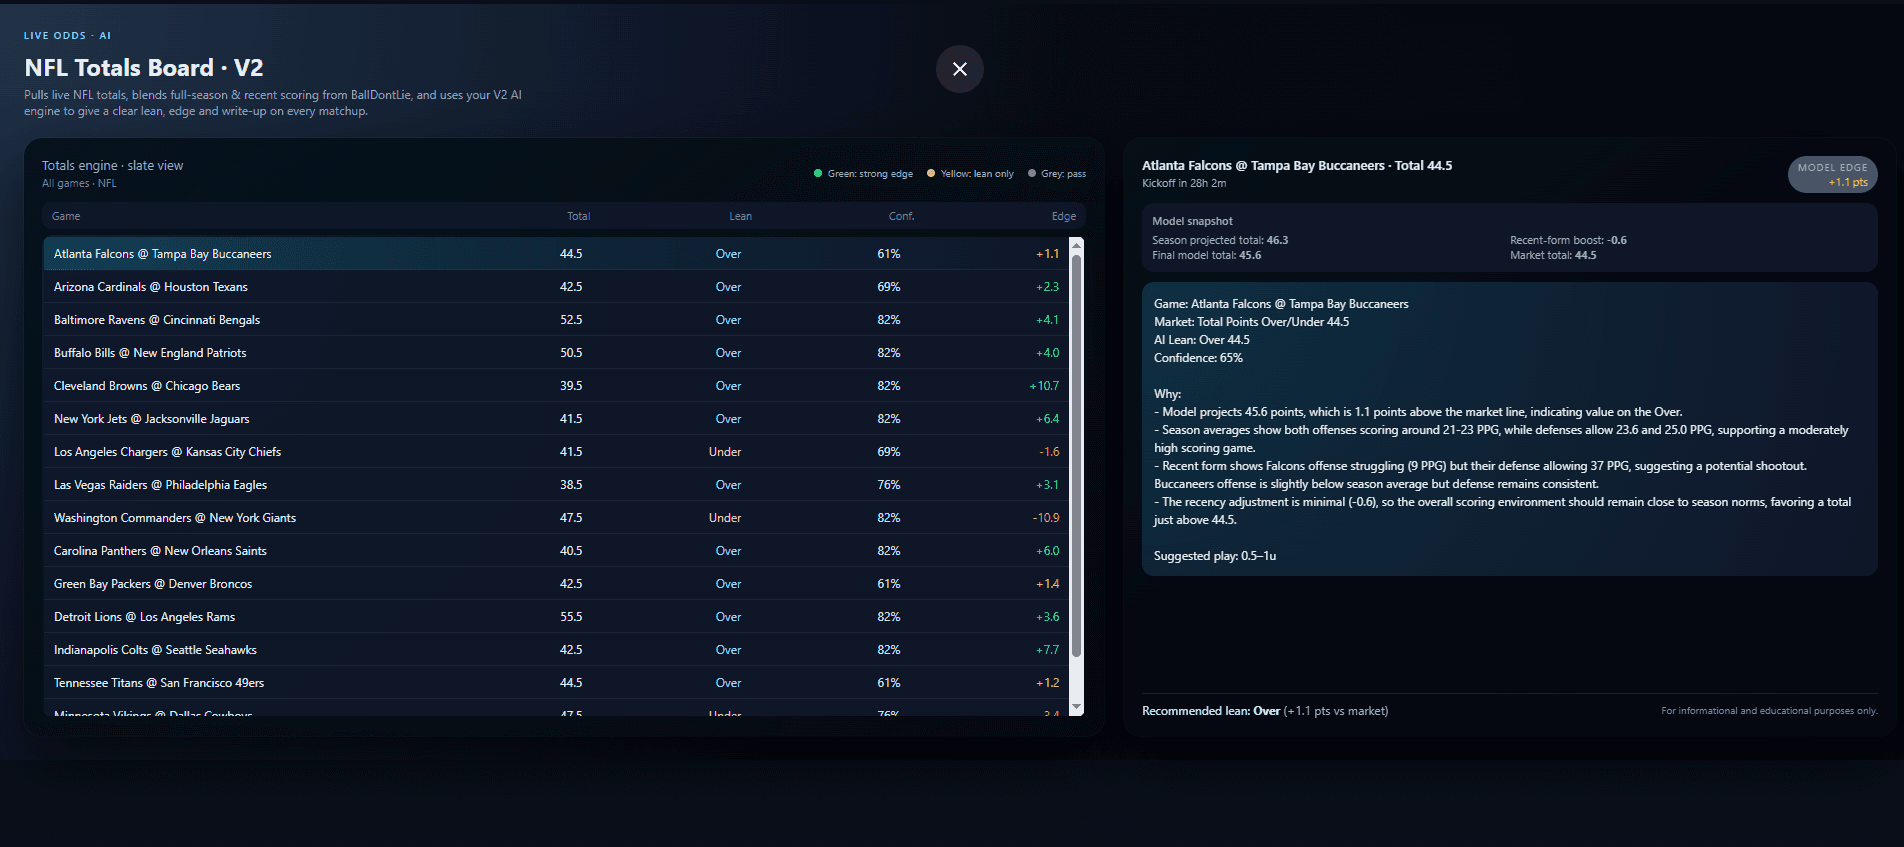
Task: Click the +10.7 edge value for Browns game
Action: click(x=1043, y=386)
